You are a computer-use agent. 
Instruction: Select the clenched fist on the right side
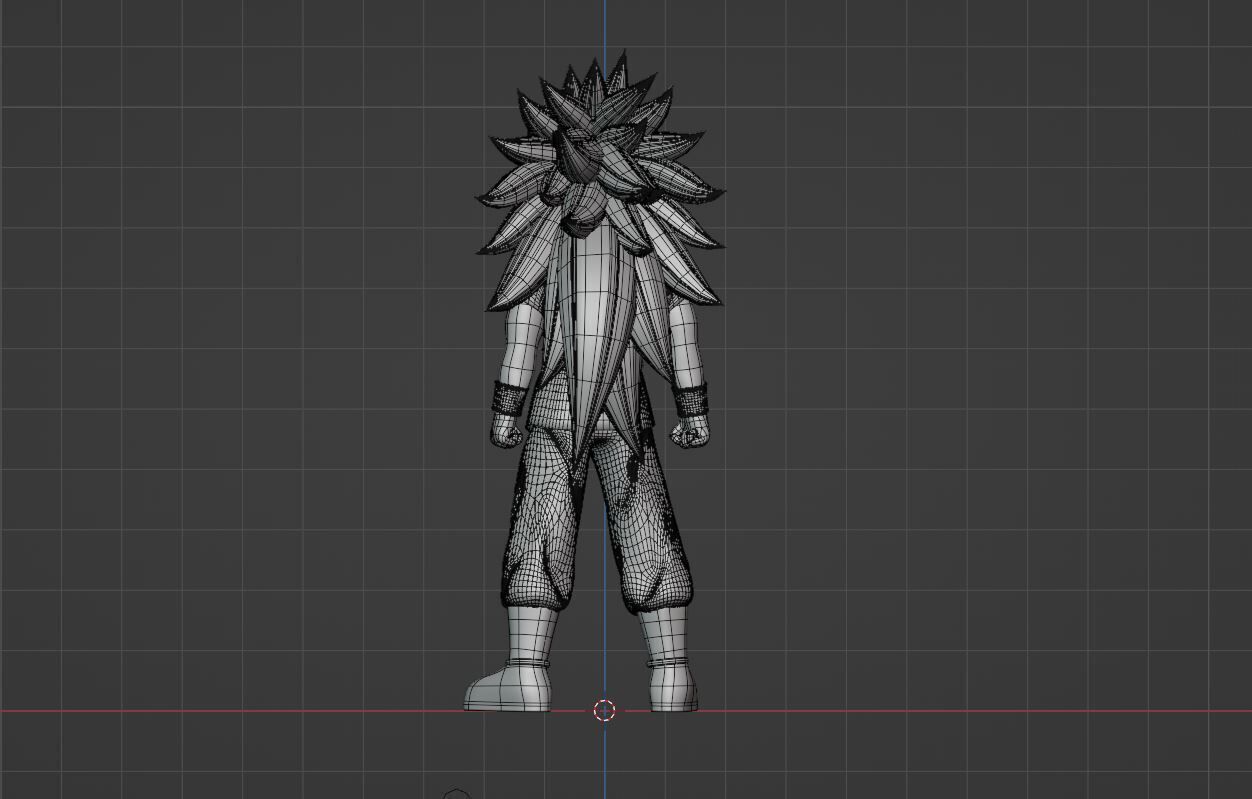[x=690, y=432]
